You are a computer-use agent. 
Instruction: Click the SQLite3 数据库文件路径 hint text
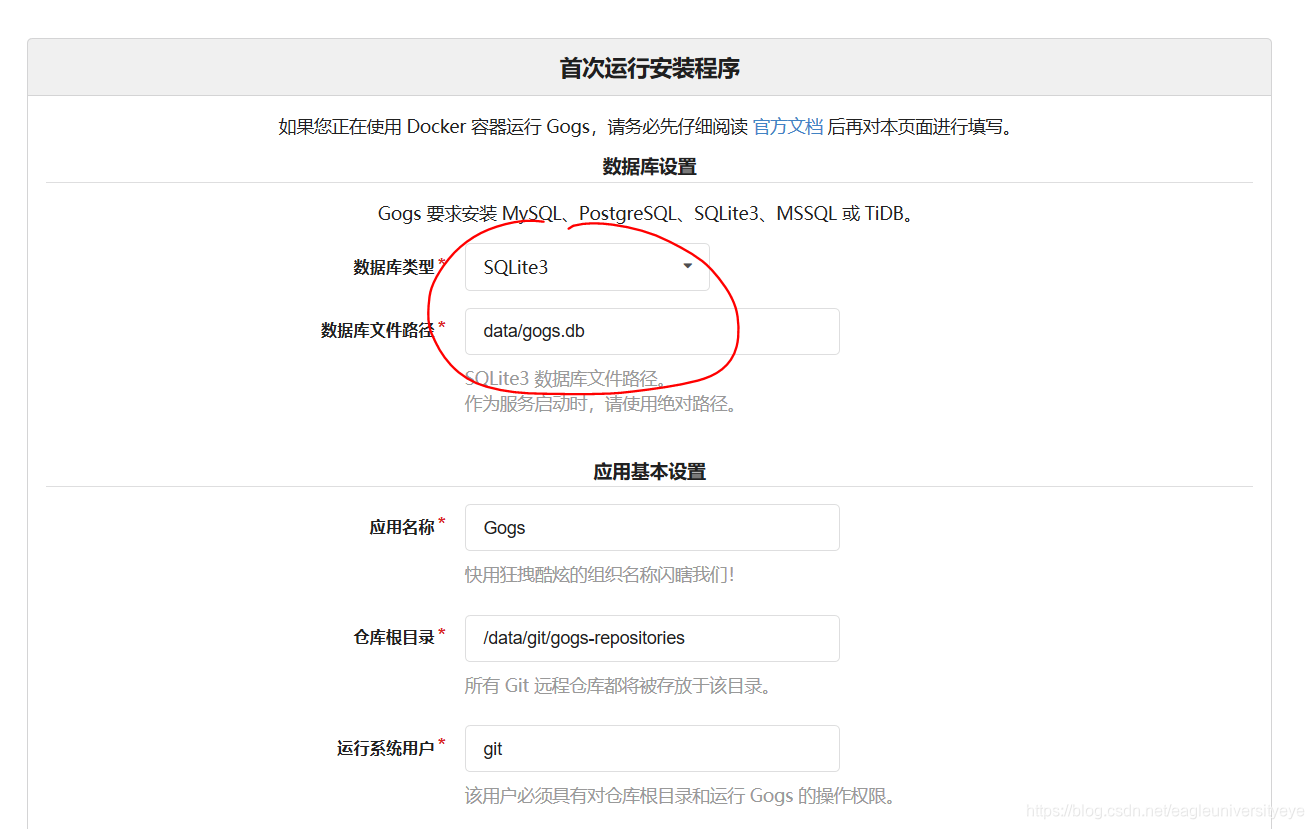pyautogui.click(x=566, y=379)
